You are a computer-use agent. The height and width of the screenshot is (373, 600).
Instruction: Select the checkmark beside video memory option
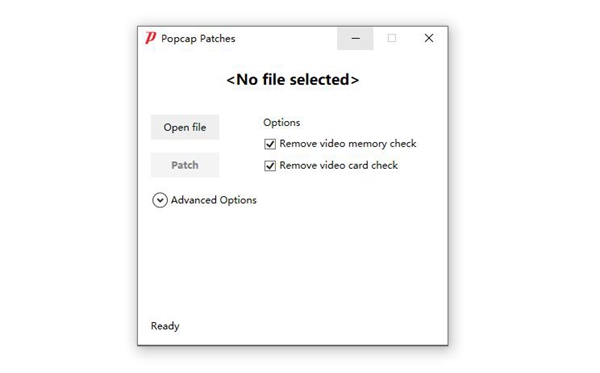pyautogui.click(x=270, y=144)
